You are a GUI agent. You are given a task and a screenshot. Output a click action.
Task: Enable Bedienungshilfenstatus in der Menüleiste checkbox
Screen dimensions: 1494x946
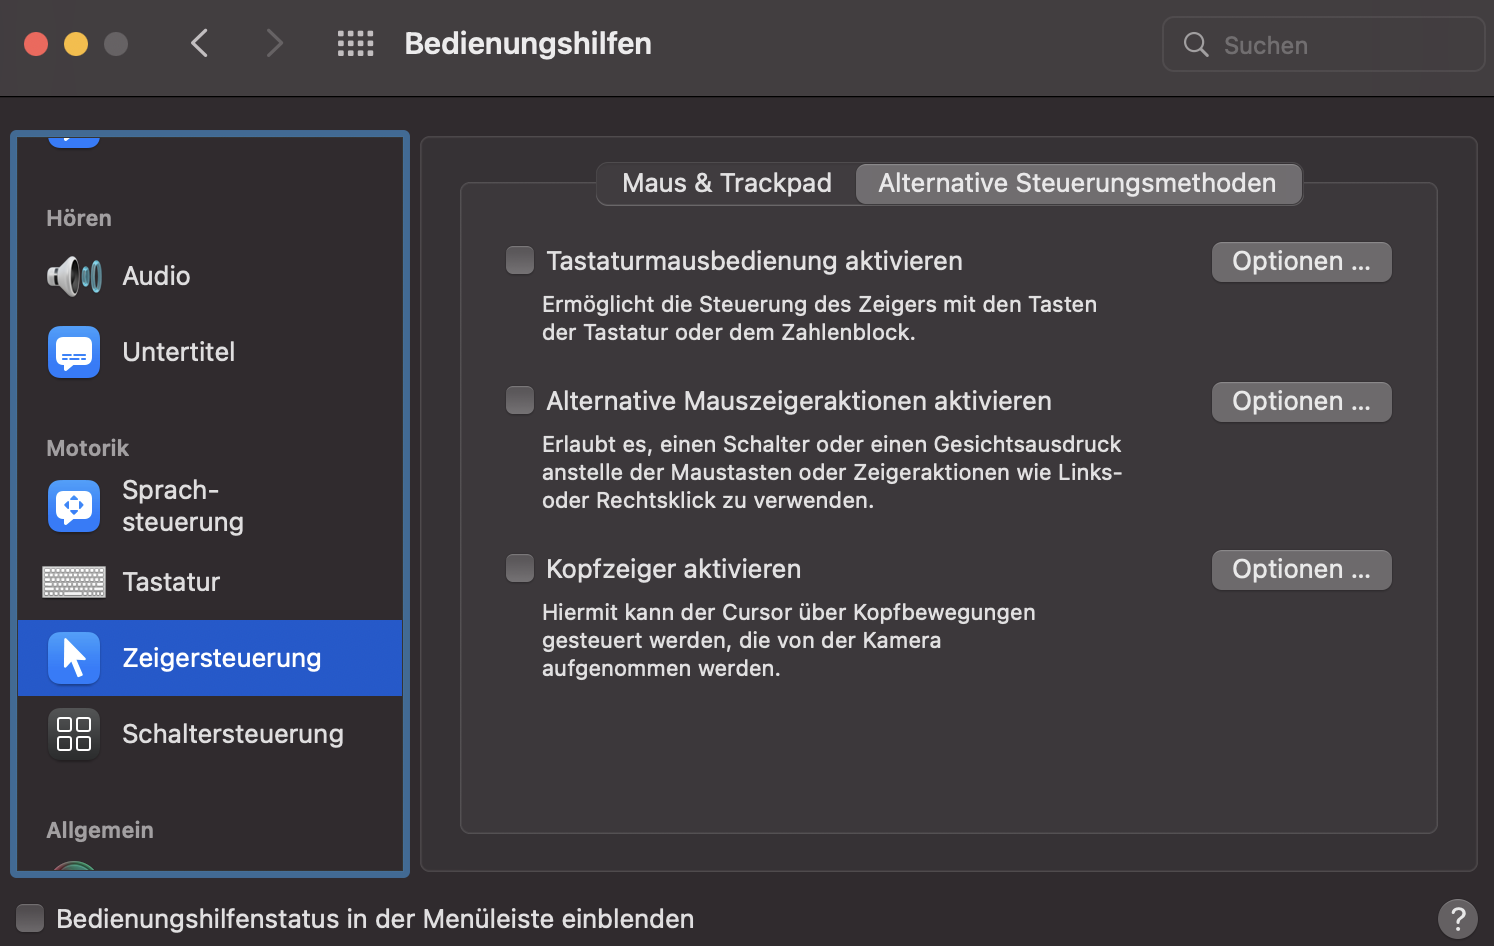click(x=30, y=918)
